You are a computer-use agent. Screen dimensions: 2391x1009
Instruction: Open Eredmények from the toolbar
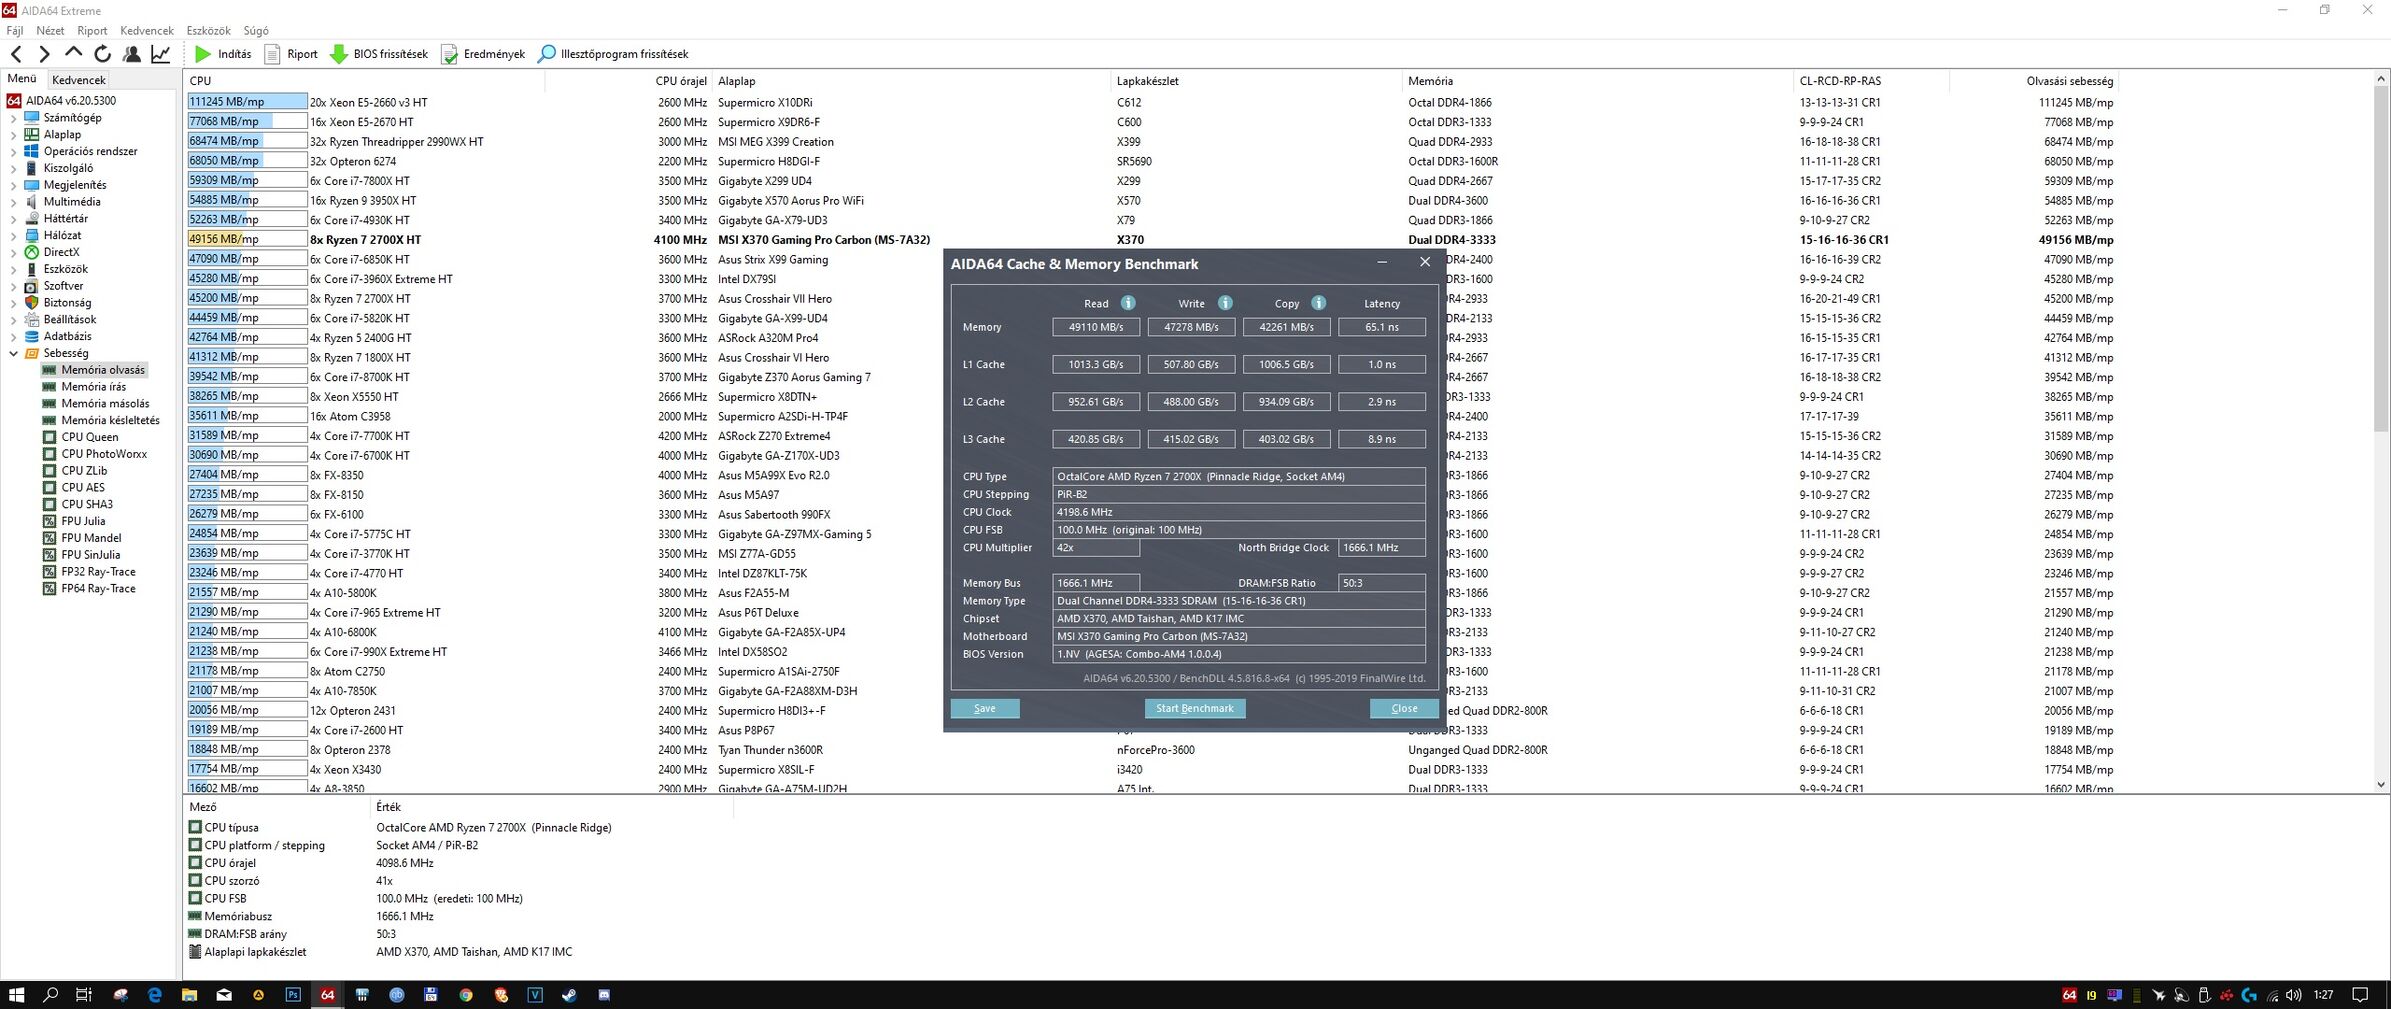tap(483, 54)
